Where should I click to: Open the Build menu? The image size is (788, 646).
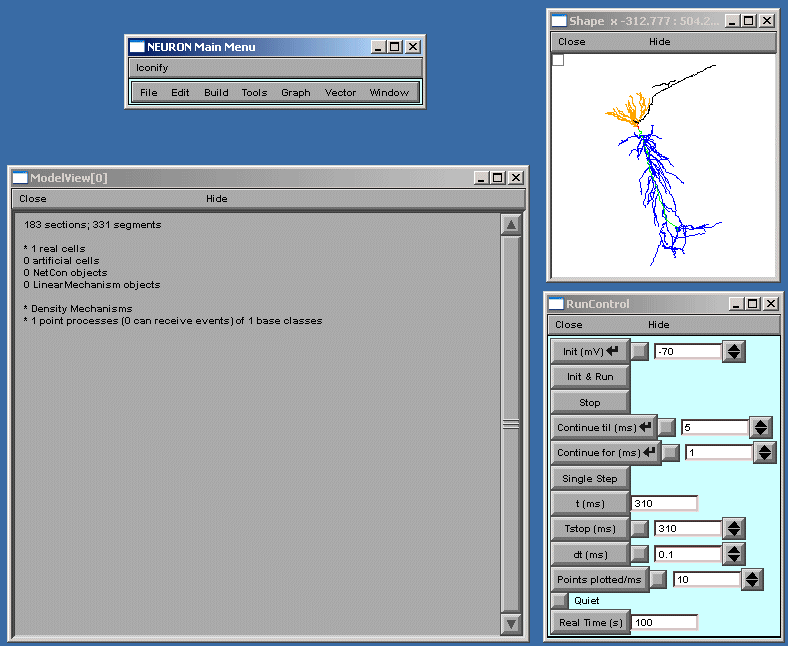click(x=216, y=93)
